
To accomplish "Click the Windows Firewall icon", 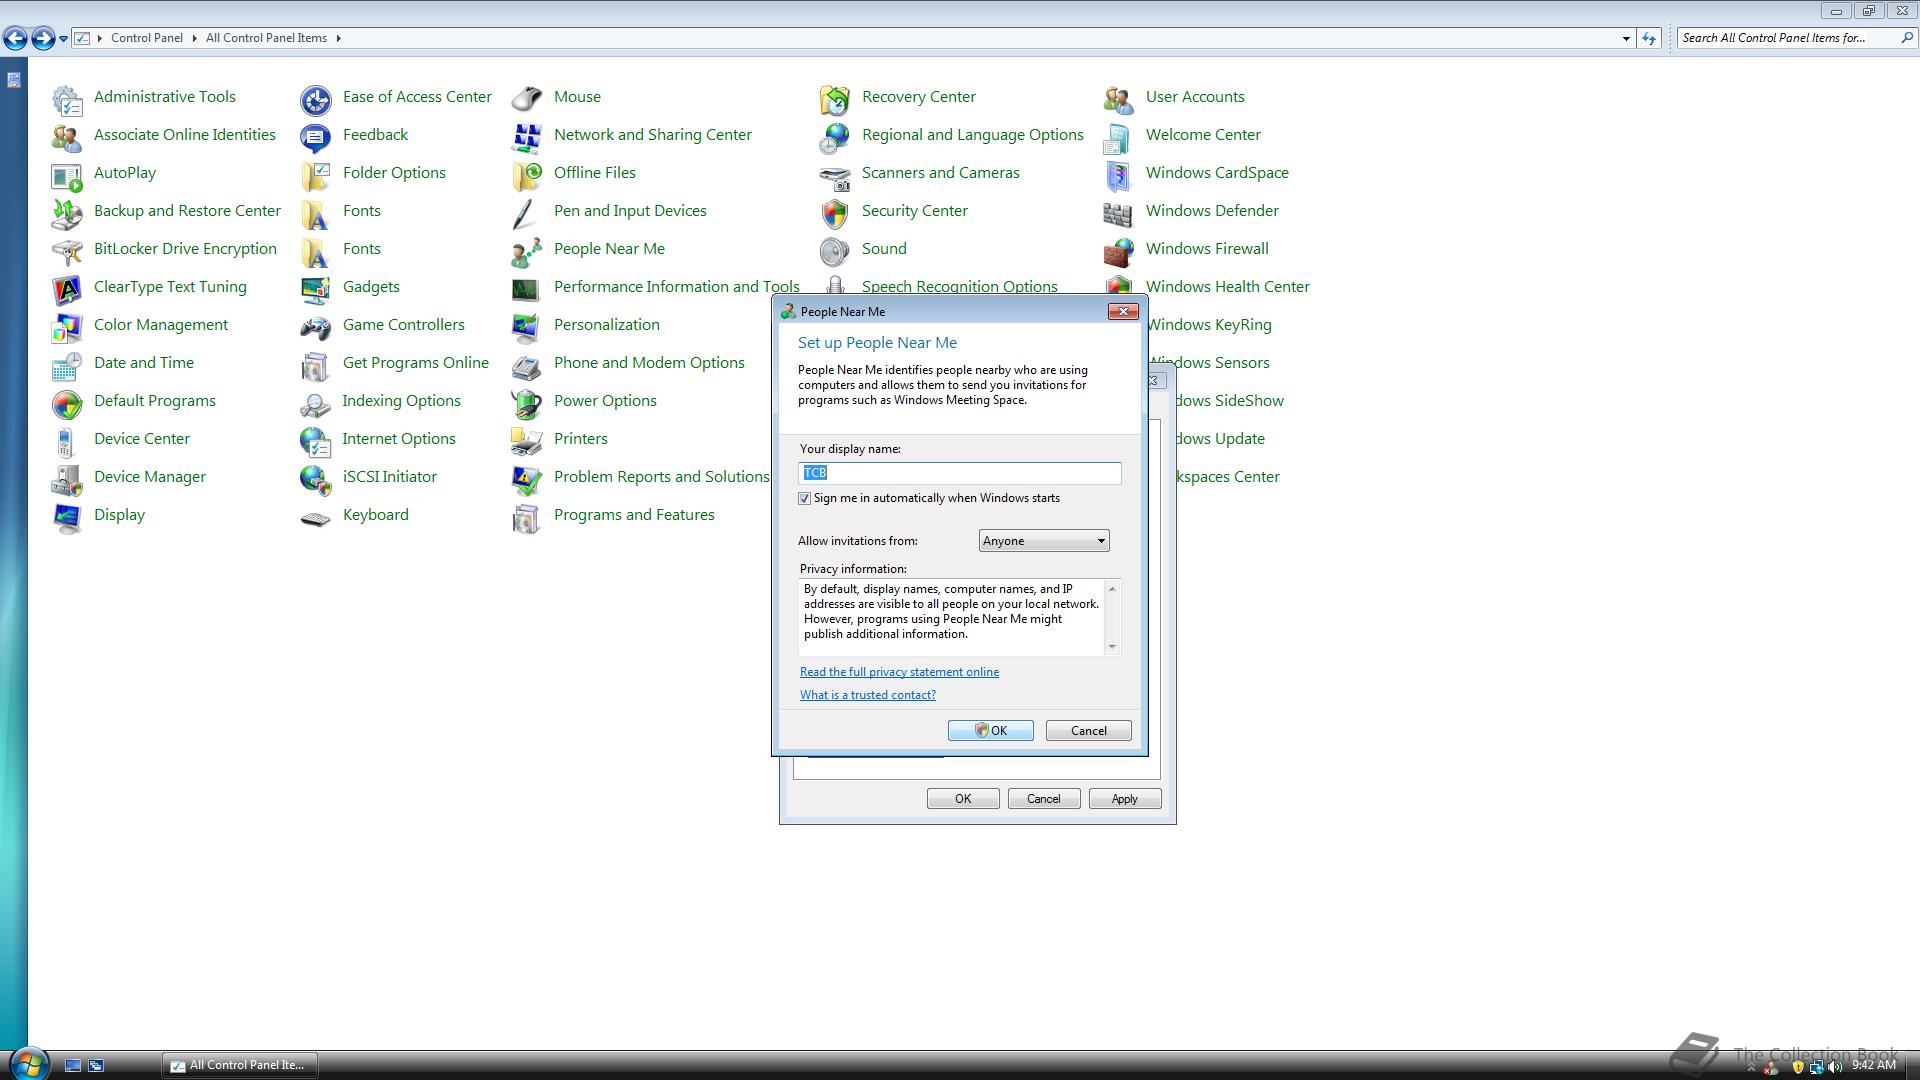I will 1119,251.
